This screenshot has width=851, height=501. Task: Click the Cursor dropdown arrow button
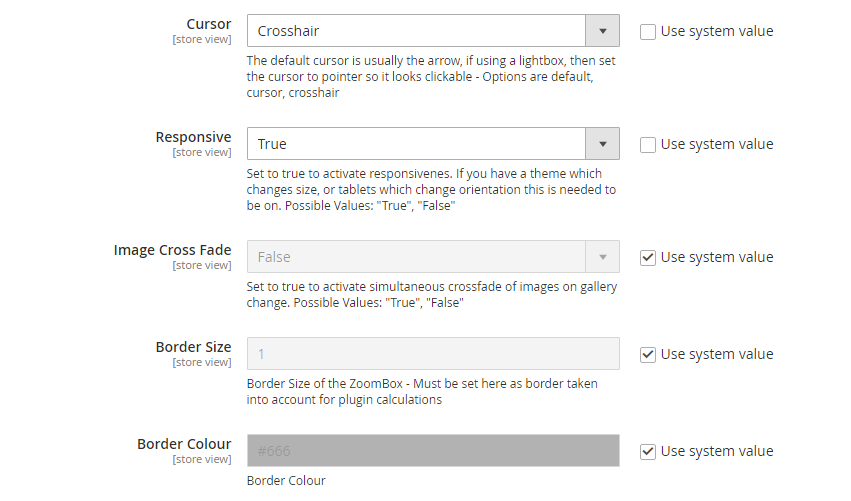[602, 31]
